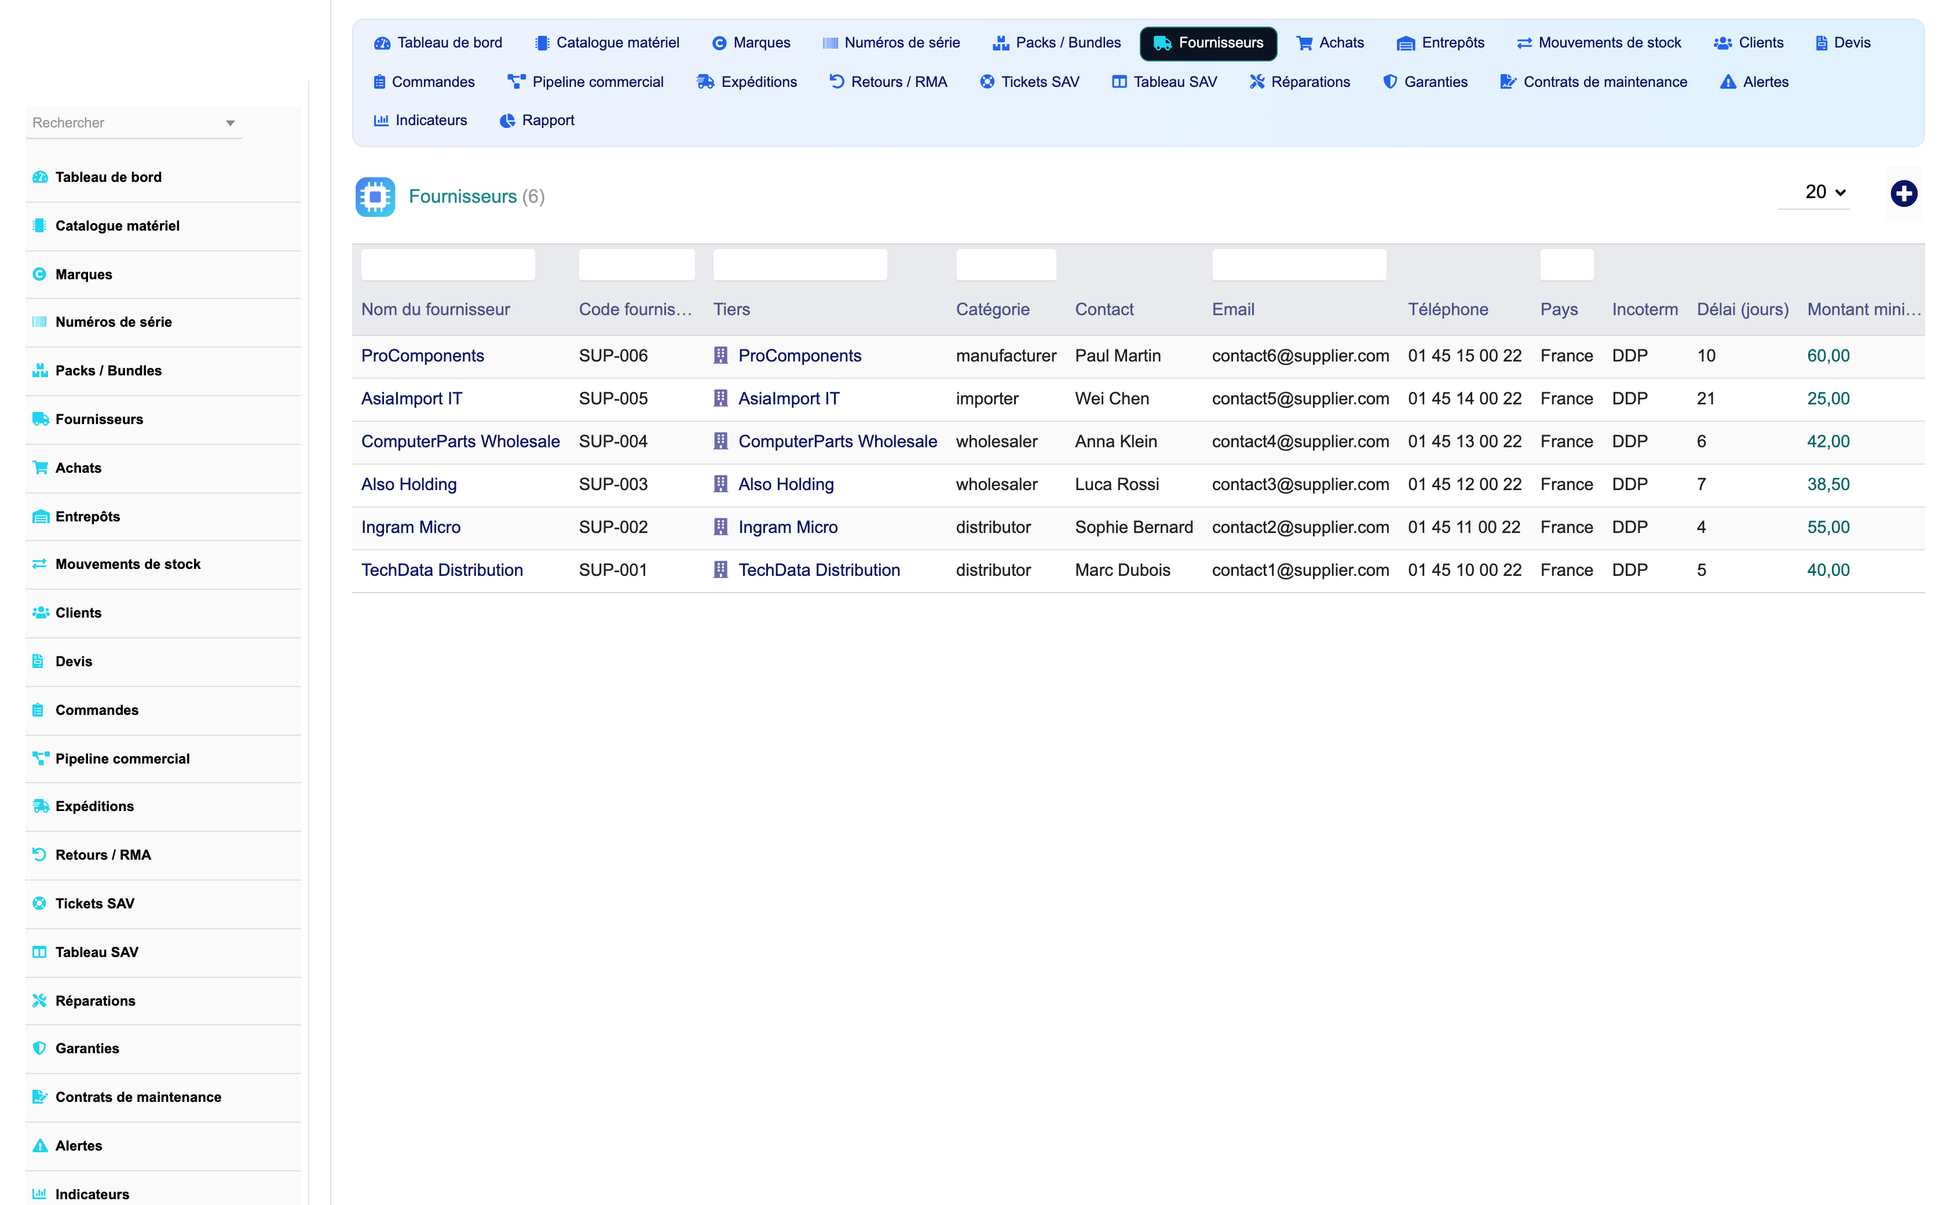This screenshot has width=1946, height=1205.
Task: Click the Alertes sidebar warning triangle icon
Action: pyautogui.click(x=40, y=1145)
